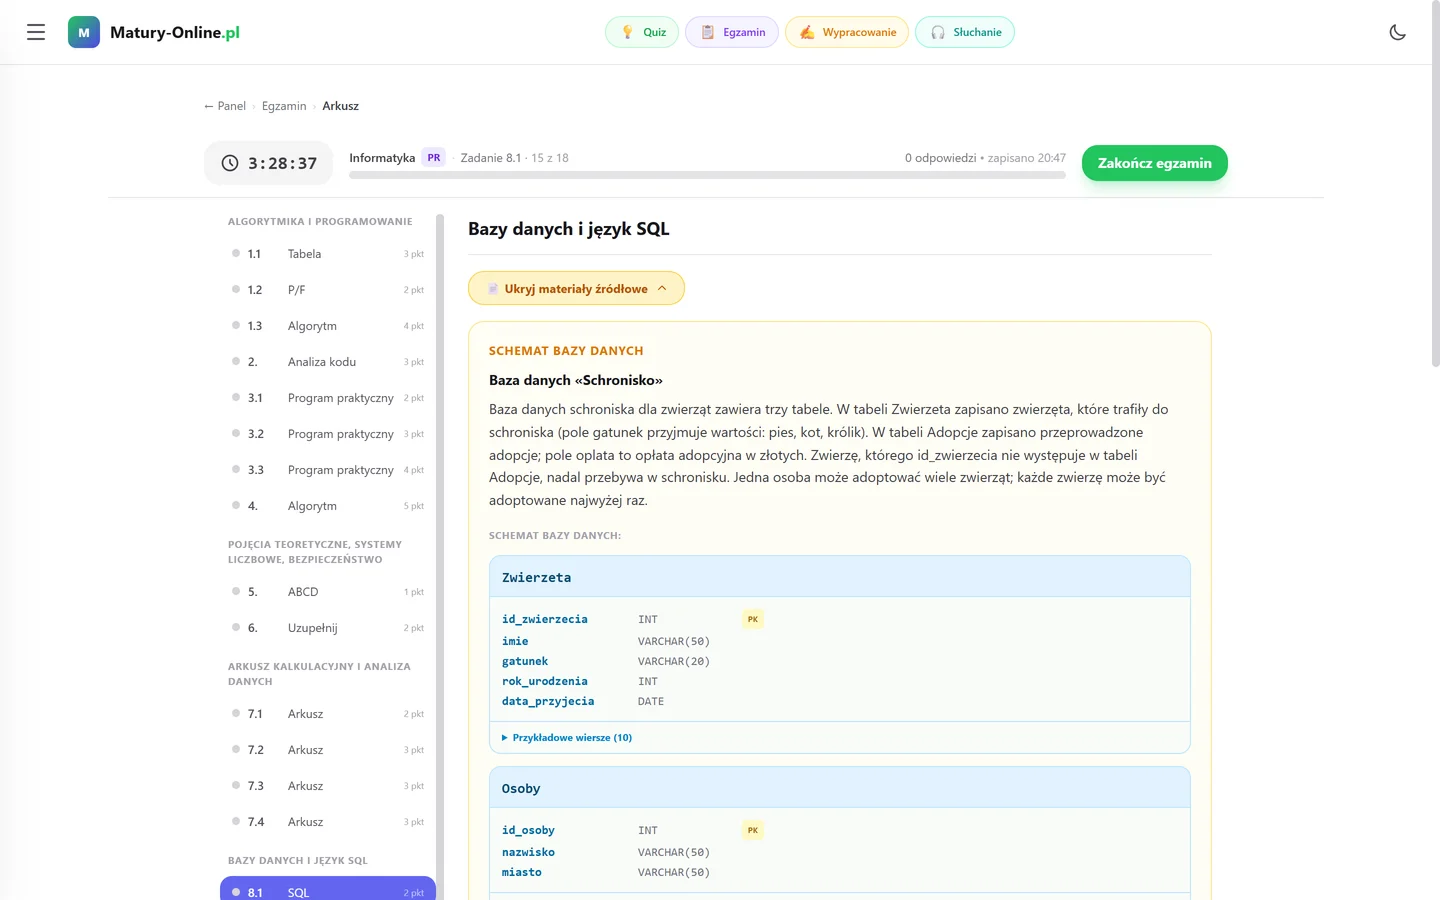
Task: Click the PR level badge
Action: click(x=434, y=158)
